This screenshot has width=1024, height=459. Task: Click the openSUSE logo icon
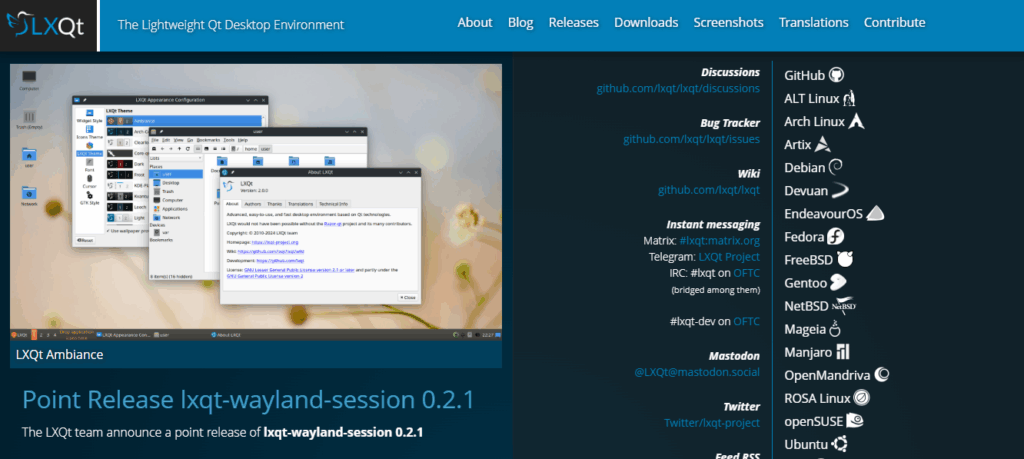(856, 421)
